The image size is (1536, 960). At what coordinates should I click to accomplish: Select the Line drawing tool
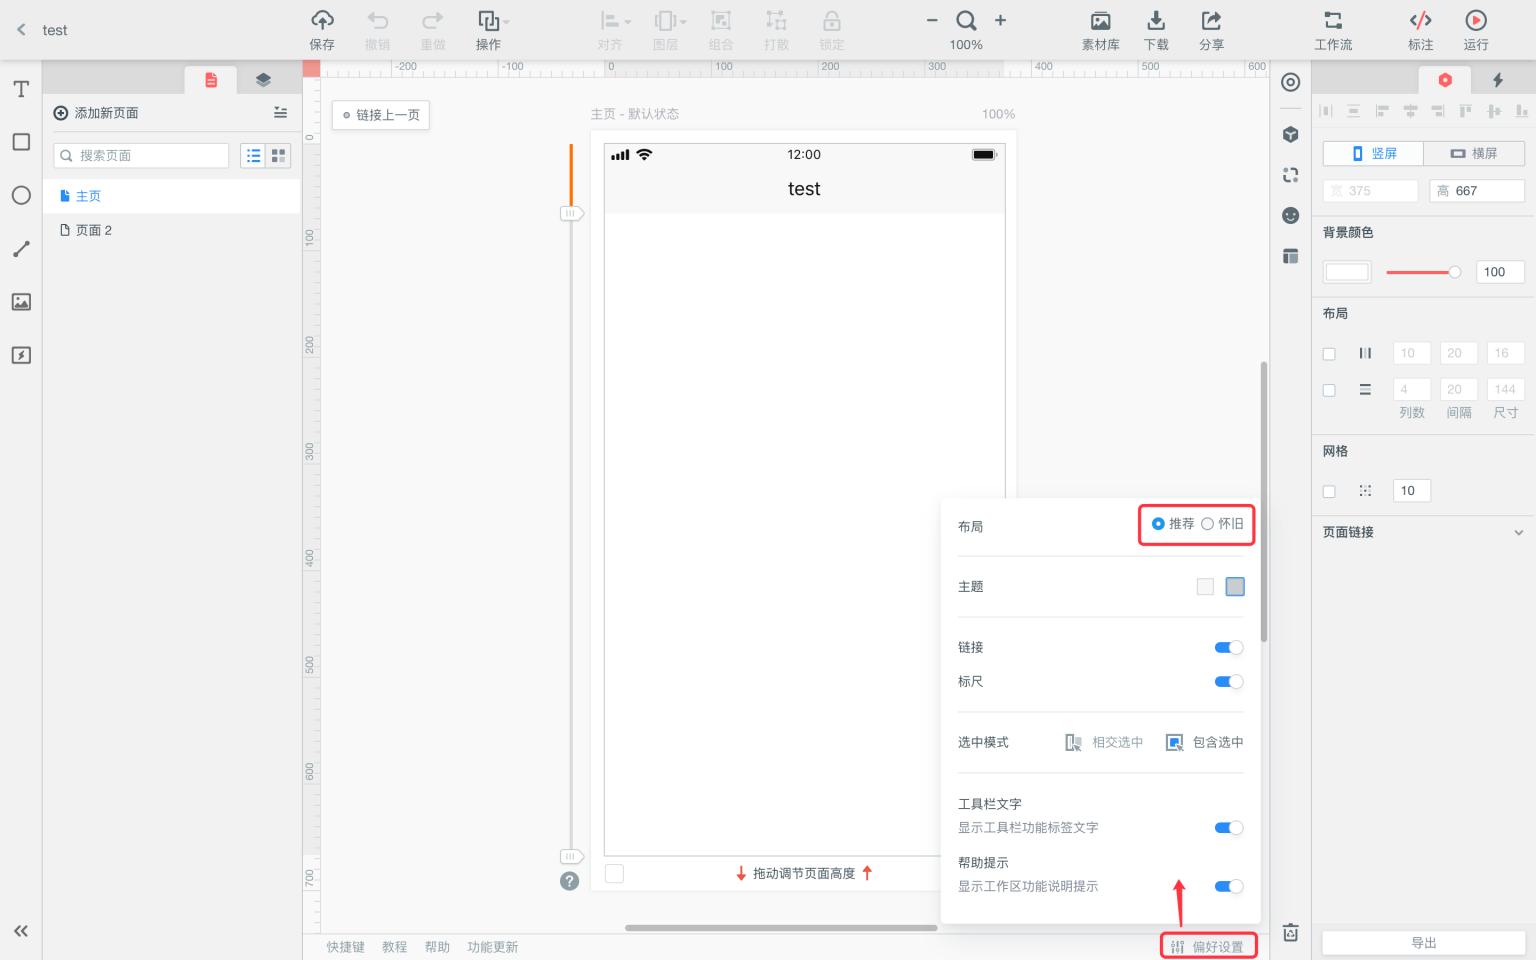pyautogui.click(x=21, y=249)
